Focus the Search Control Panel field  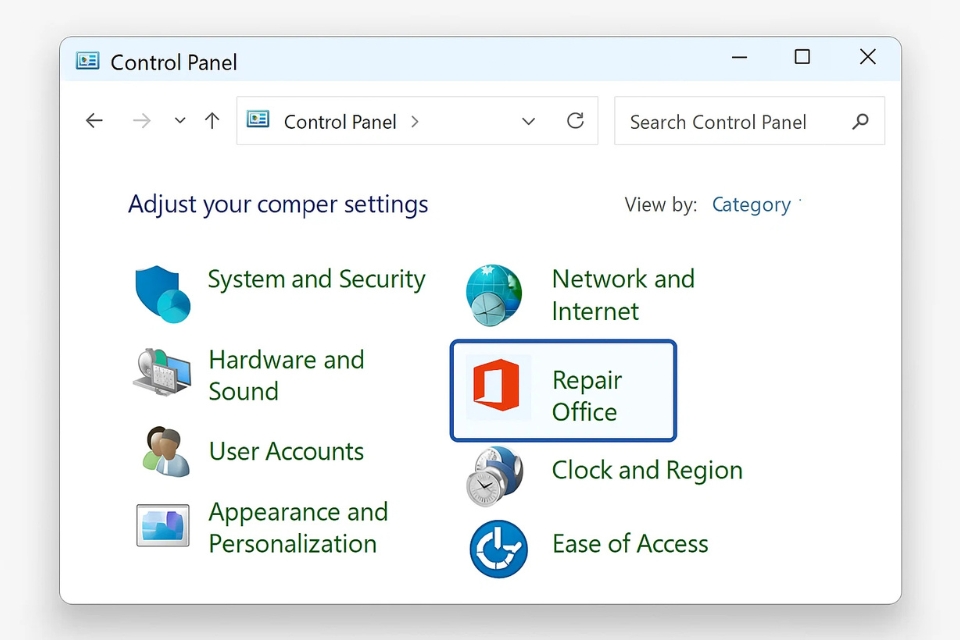coord(730,122)
